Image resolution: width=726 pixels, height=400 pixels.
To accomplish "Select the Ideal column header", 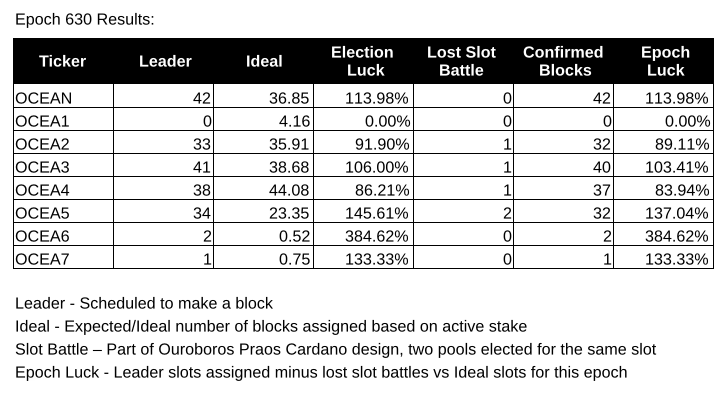I will (263, 61).
